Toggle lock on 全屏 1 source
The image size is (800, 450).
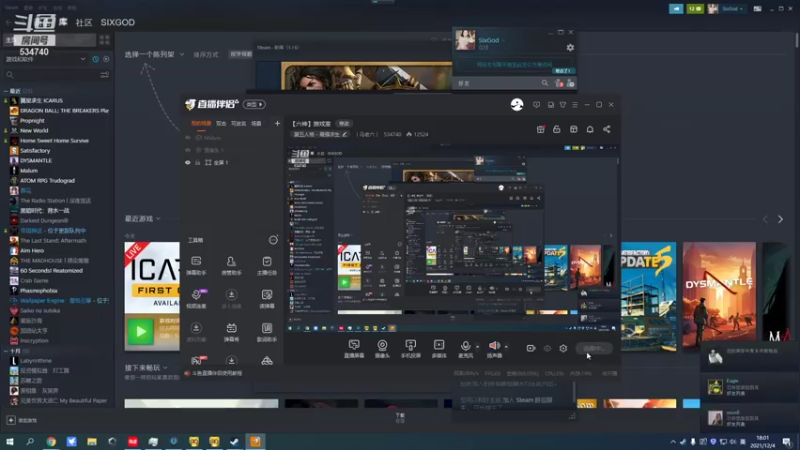click(x=198, y=162)
